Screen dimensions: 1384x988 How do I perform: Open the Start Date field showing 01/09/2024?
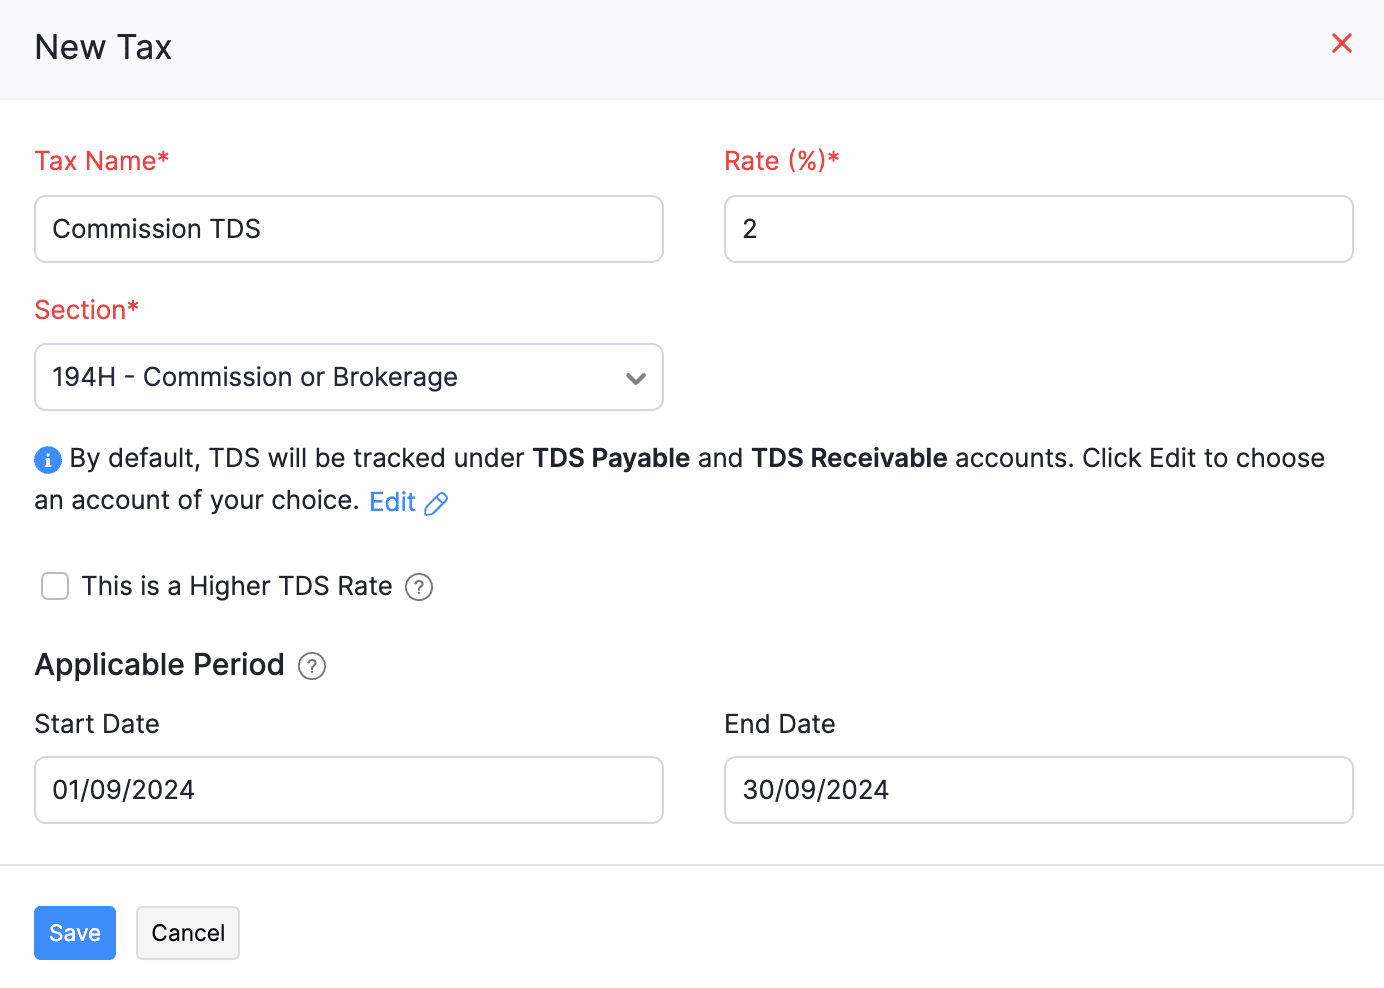[x=348, y=790]
